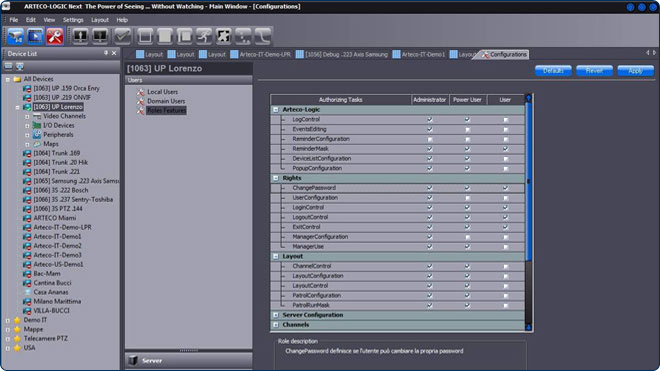Click the Roles Features icon
The height and width of the screenshot is (371, 660).
(140, 110)
